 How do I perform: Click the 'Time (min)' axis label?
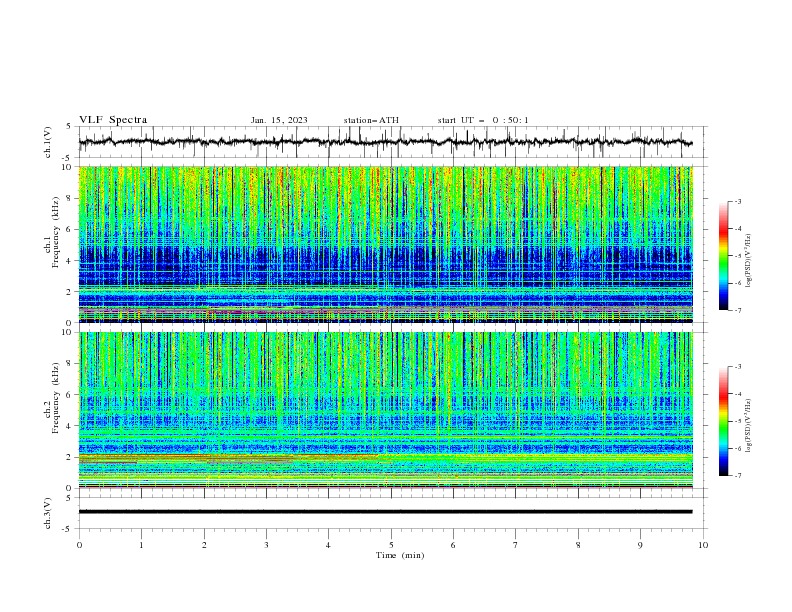[400, 555]
